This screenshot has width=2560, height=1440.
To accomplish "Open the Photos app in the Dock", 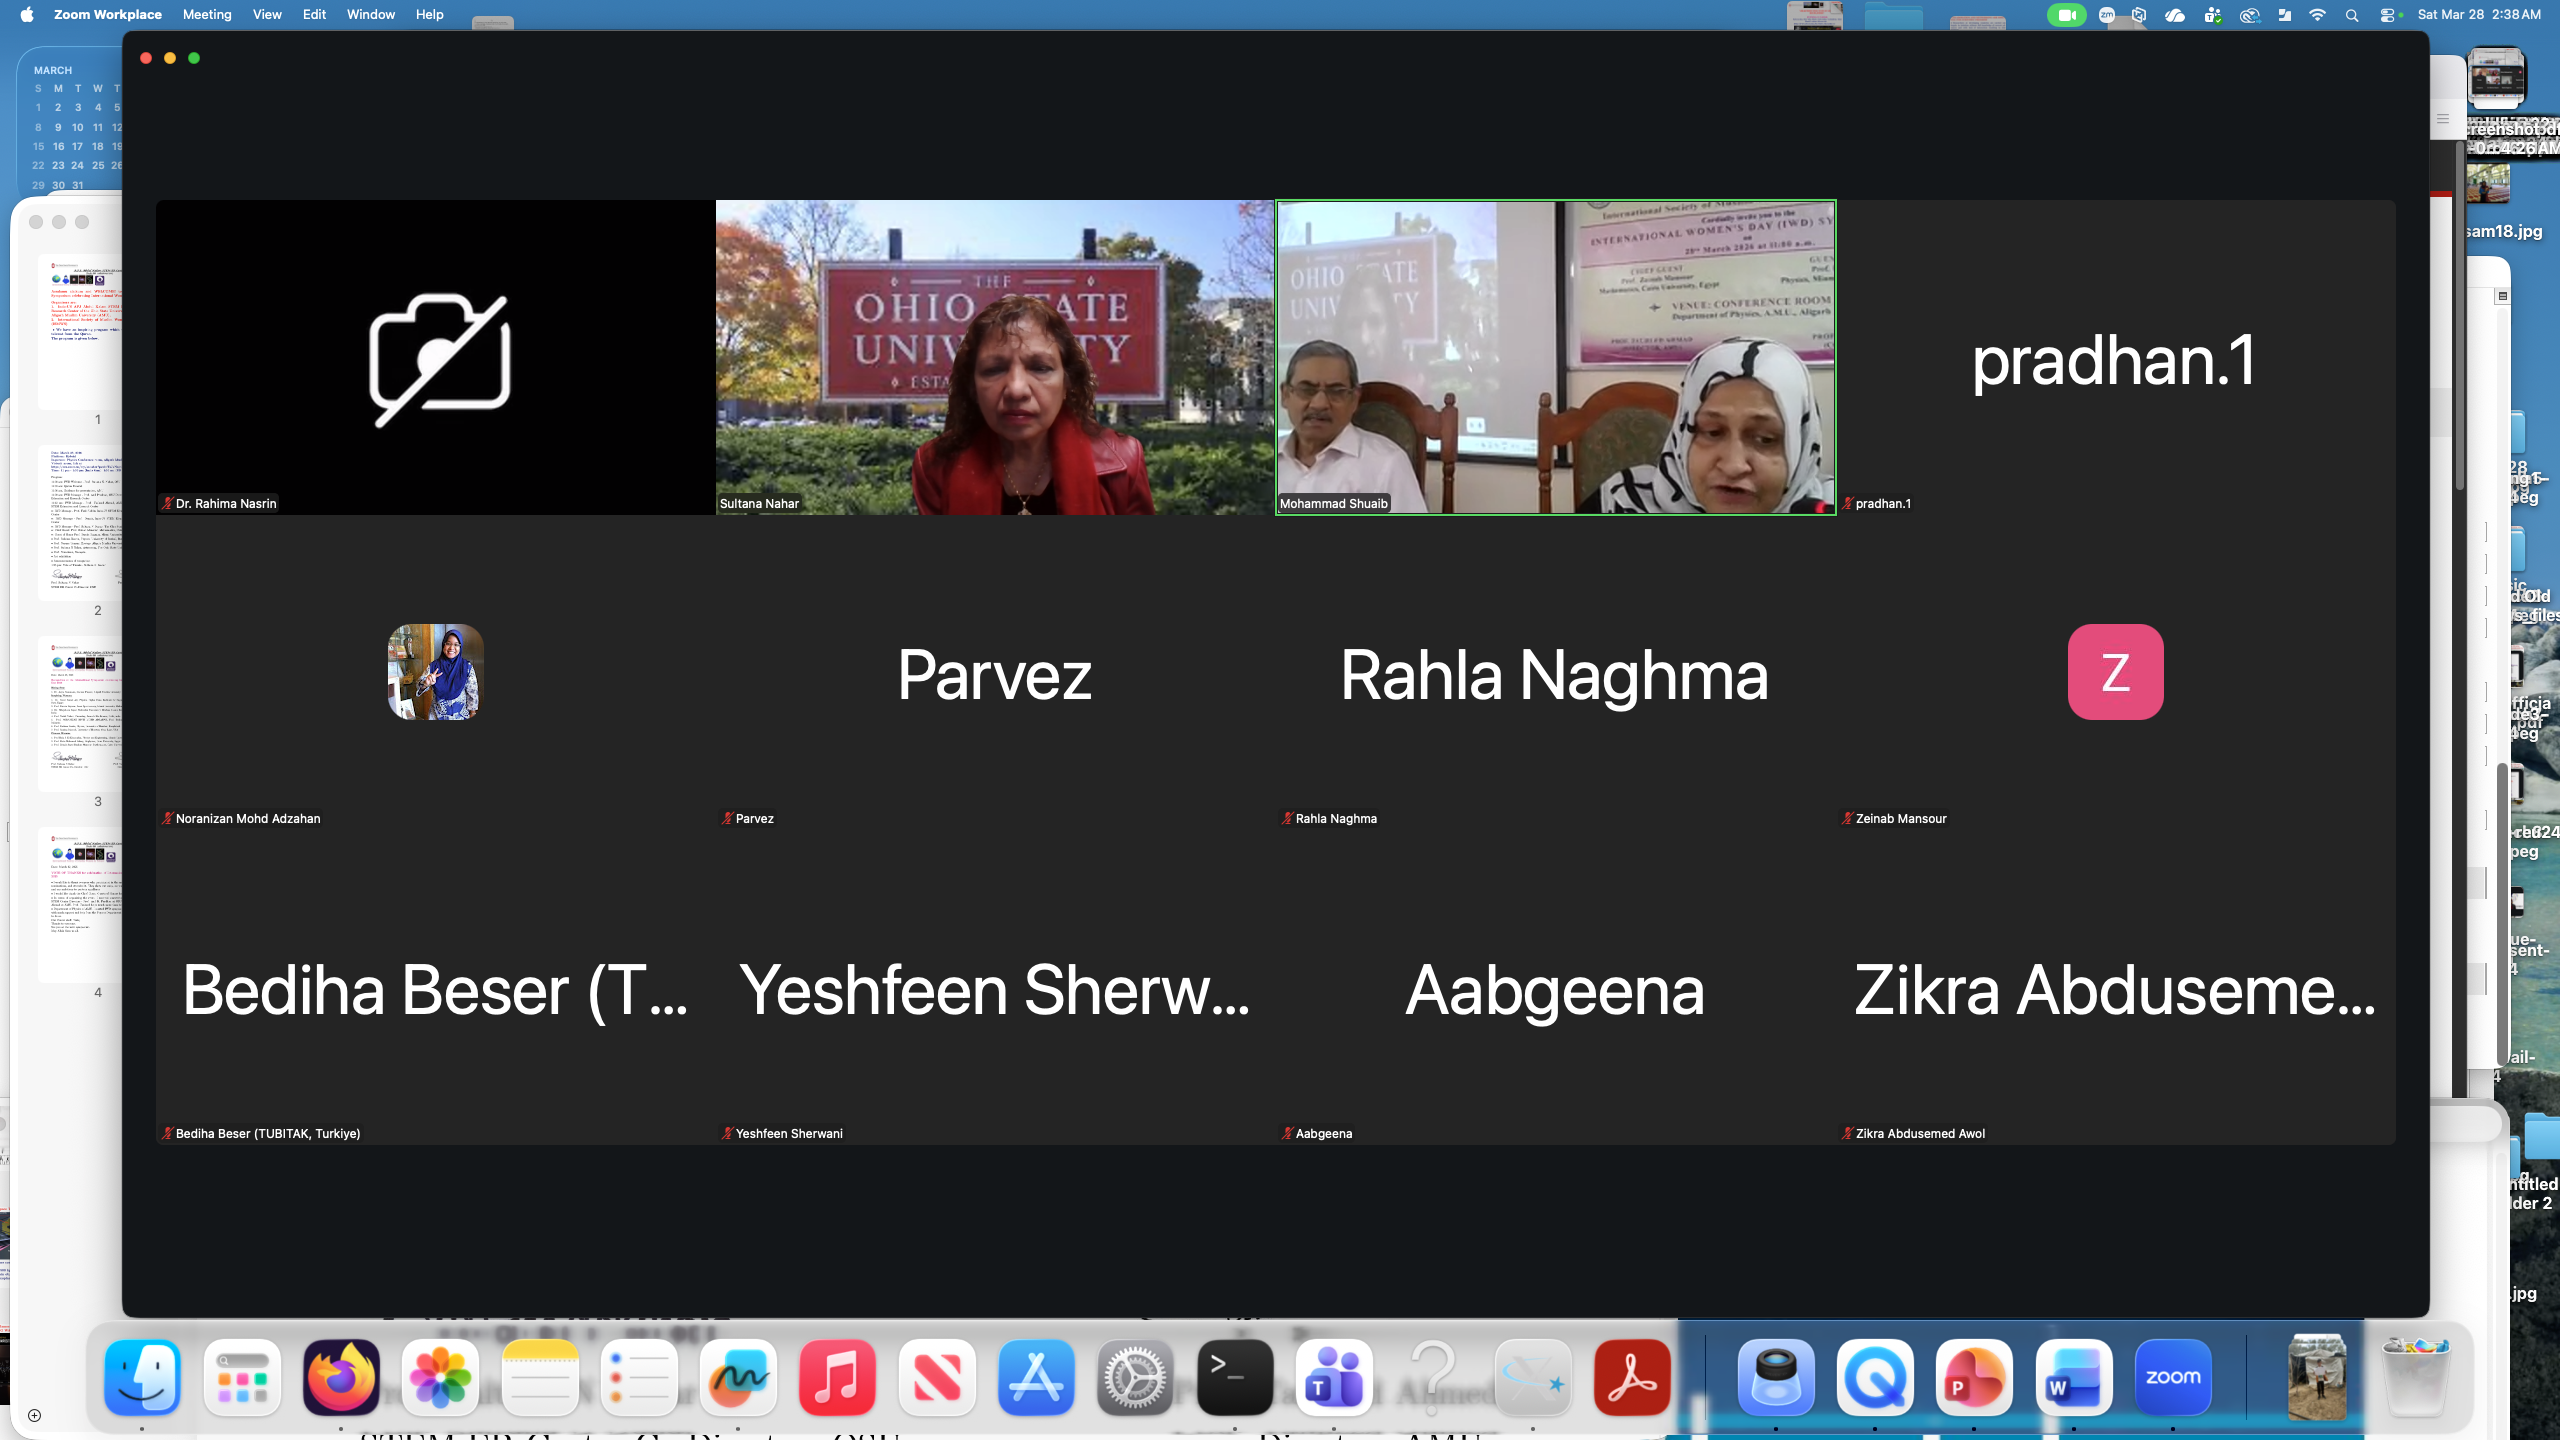I will 440,1377.
